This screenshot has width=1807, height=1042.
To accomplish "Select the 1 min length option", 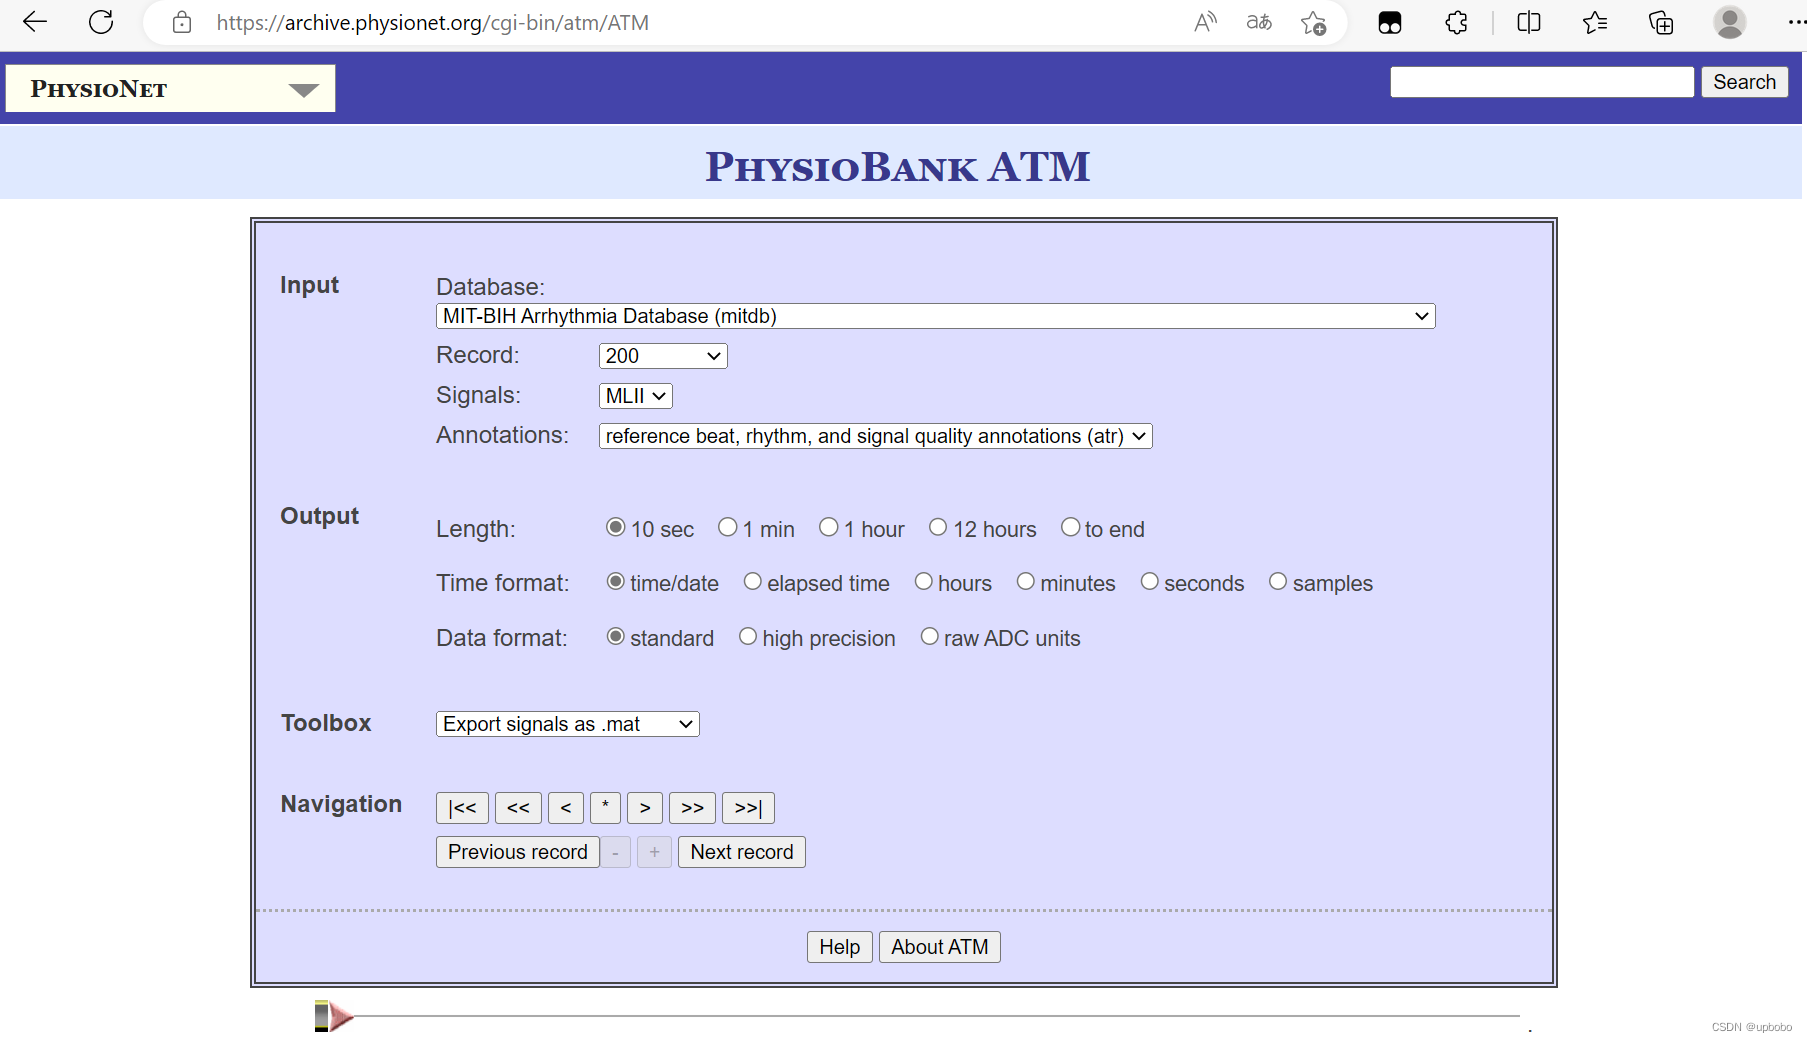I will [x=728, y=527].
